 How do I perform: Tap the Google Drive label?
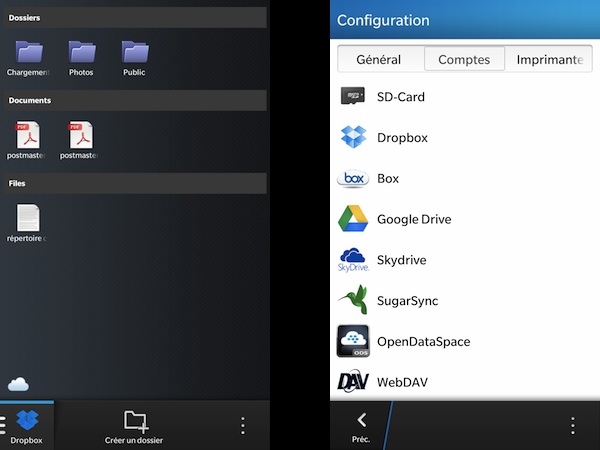(x=414, y=219)
